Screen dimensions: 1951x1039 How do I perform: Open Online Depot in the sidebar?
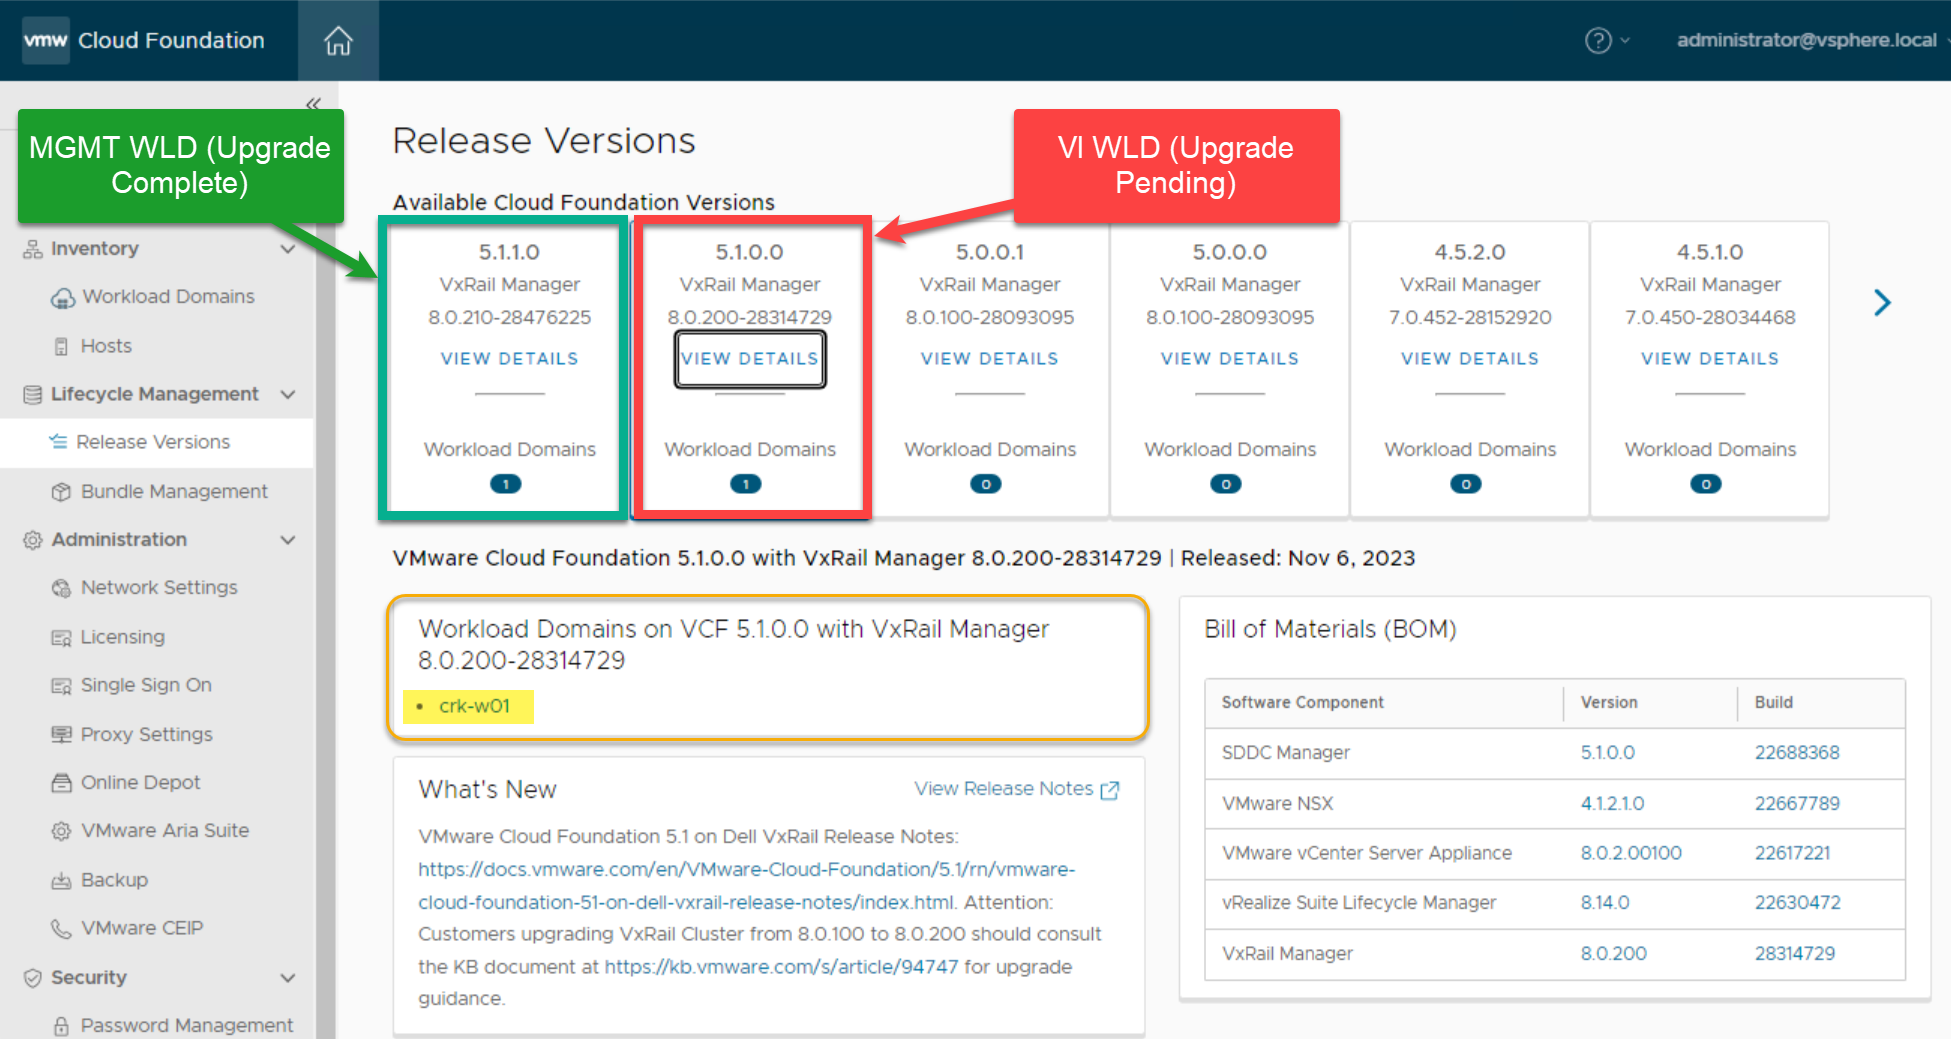click(x=140, y=782)
